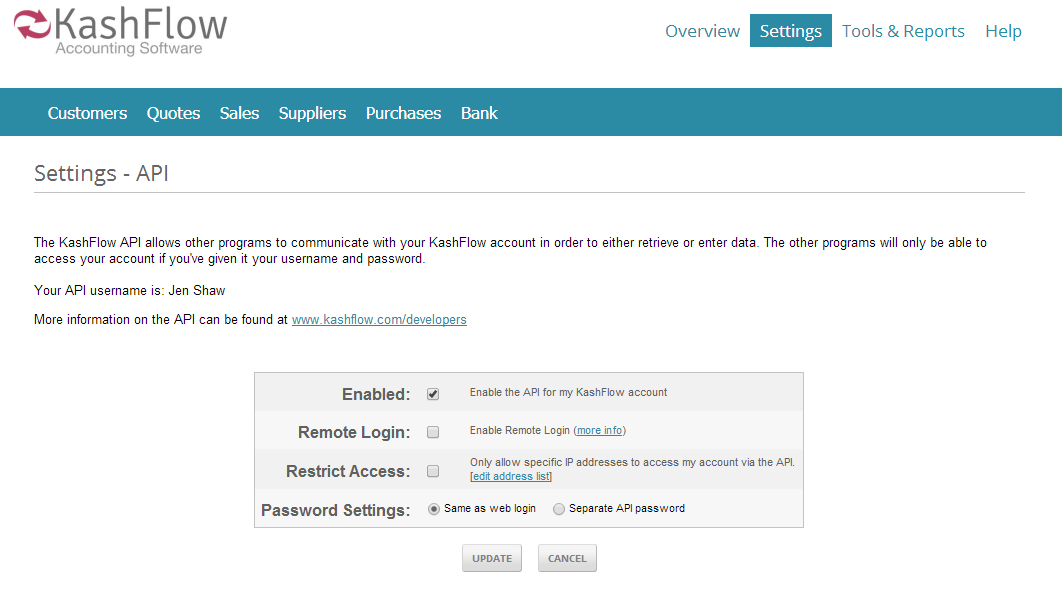
Task: Open the Purchases section
Action: pyautogui.click(x=404, y=113)
